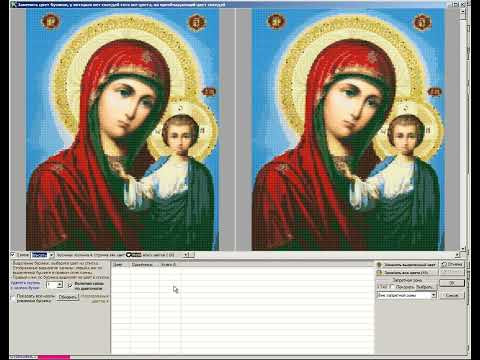Click the vertical scrollbar down arrow of the preview
480x360 pixels.
tap(463, 248)
